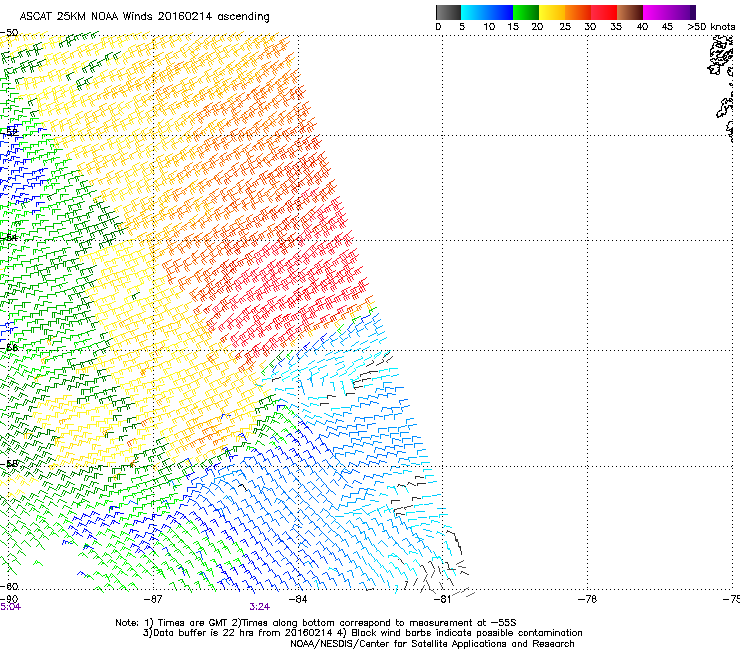Image resolution: width=740 pixels, height=650 pixels.
Task: Click the legend label '35'
Action: tap(616, 27)
